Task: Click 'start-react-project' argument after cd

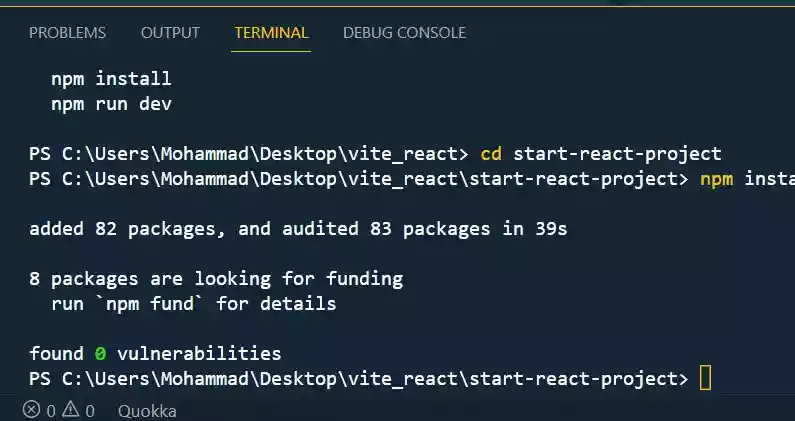Action: [617, 154]
